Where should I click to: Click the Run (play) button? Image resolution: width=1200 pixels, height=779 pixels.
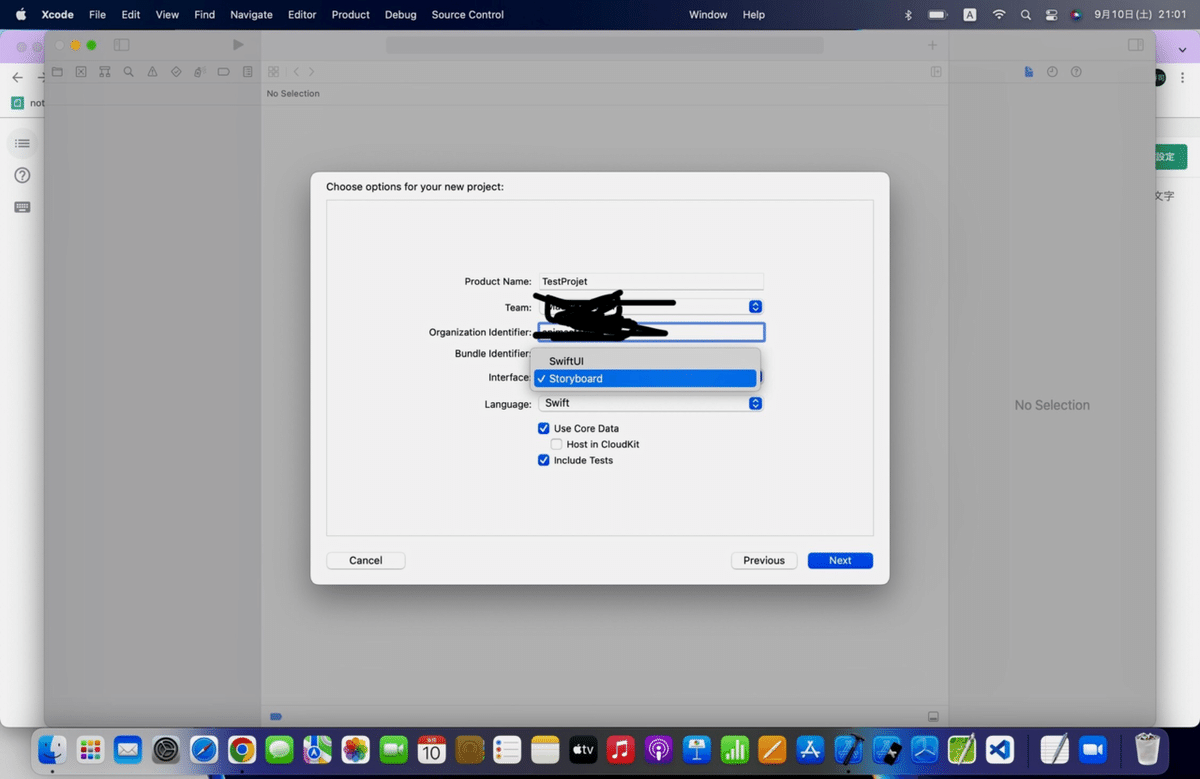238,45
